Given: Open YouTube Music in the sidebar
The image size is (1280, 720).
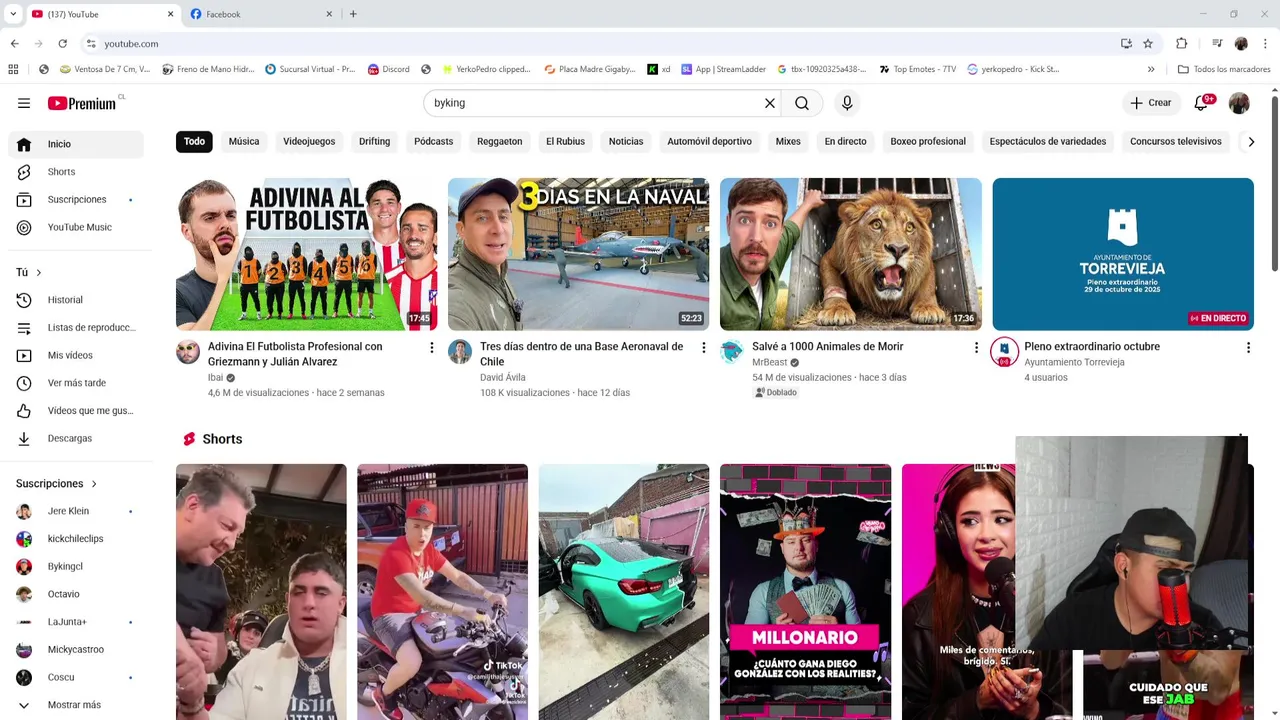Looking at the screenshot, I should [x=76, y=227].
